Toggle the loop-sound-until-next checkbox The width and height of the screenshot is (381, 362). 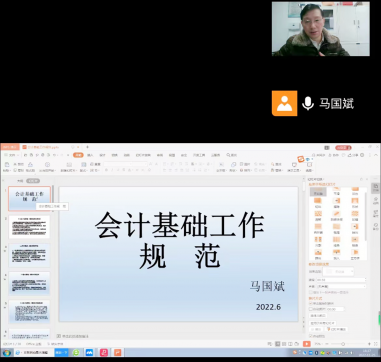[x=311, y=292]
